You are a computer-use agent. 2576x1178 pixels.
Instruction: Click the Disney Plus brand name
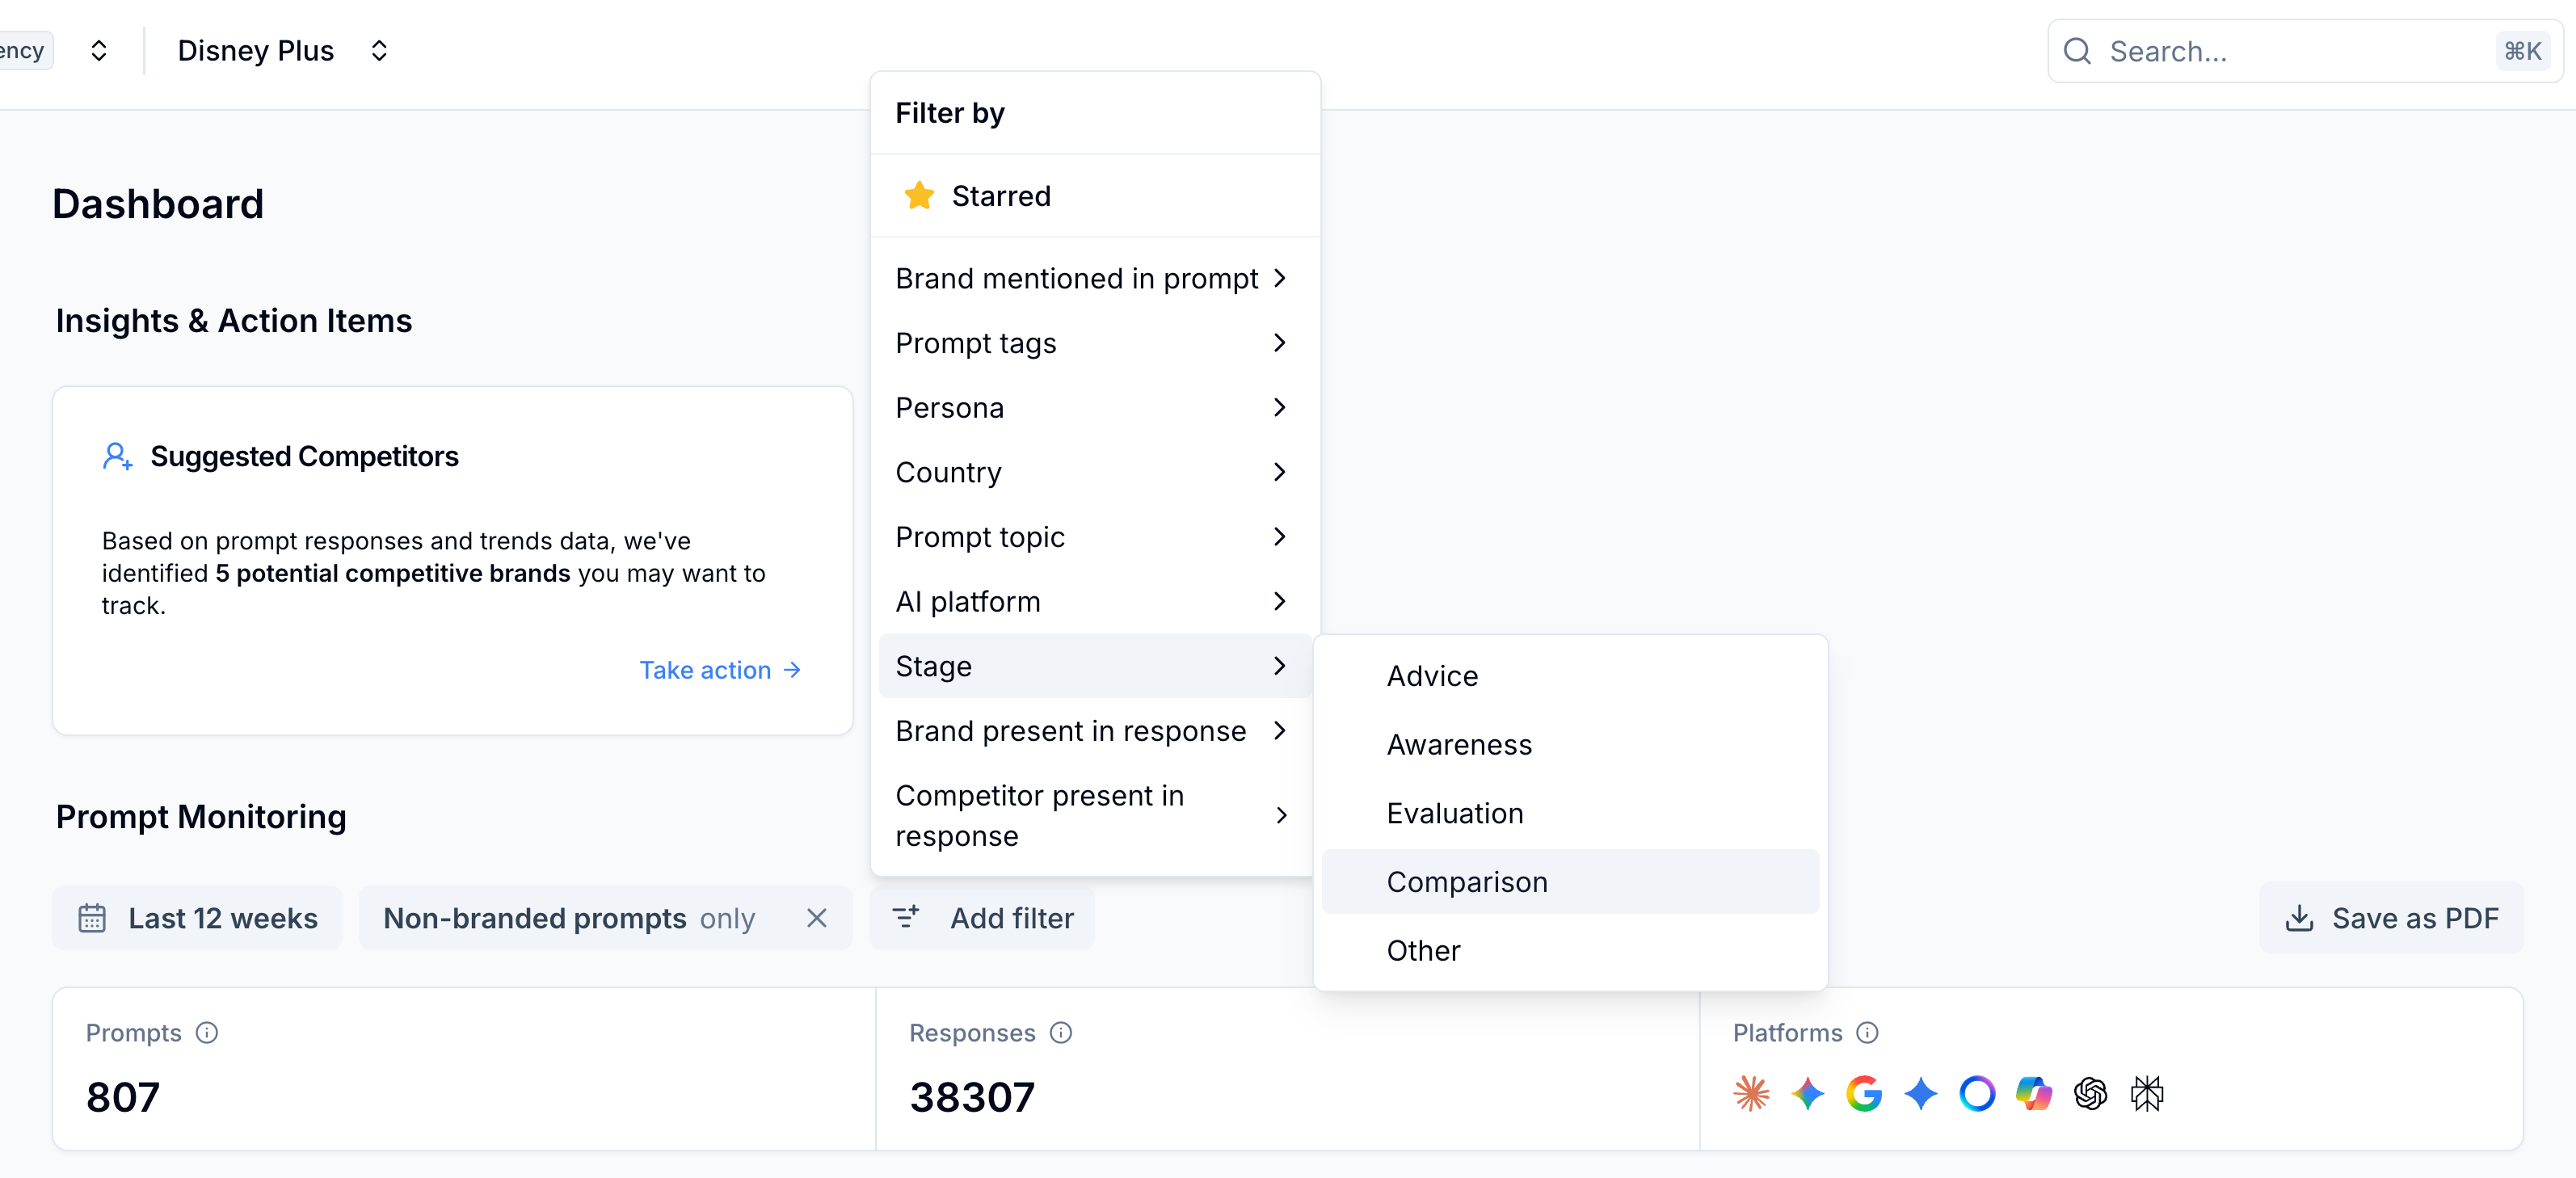(256, 51)
